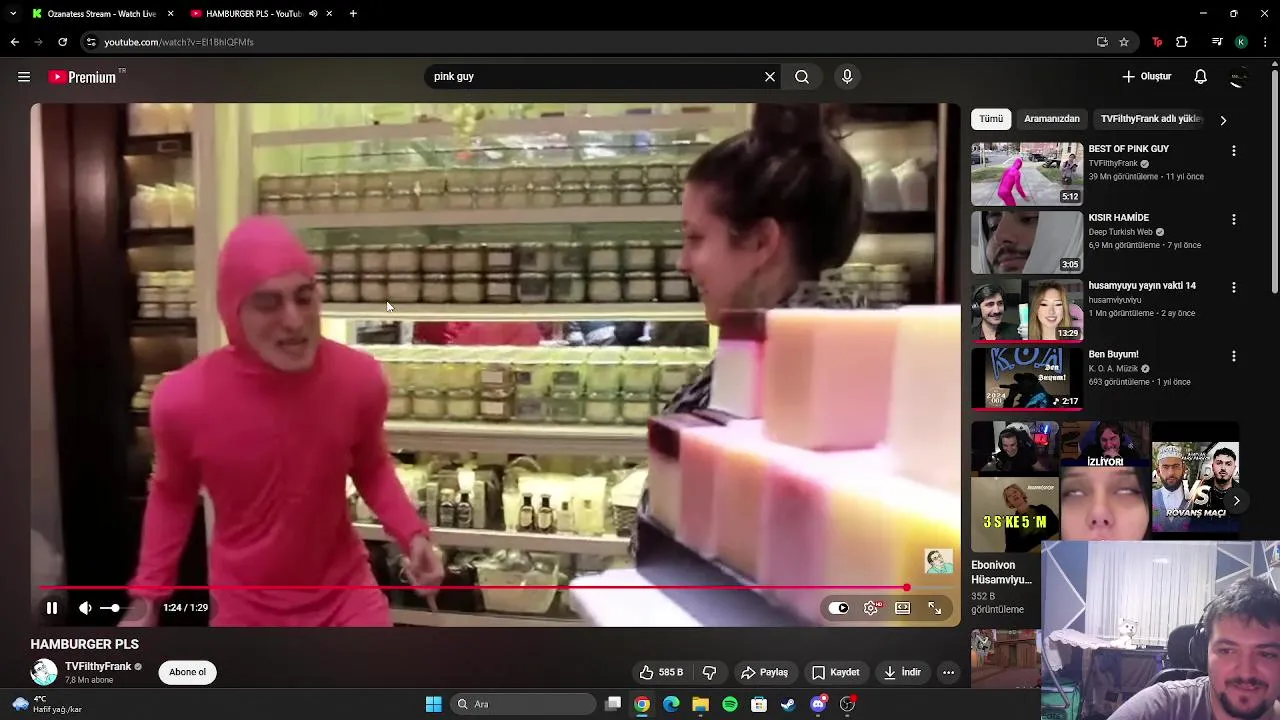1280x720 pixels.
Task: Open the YouTube account avatar menu
Action: pos(1239,77)
